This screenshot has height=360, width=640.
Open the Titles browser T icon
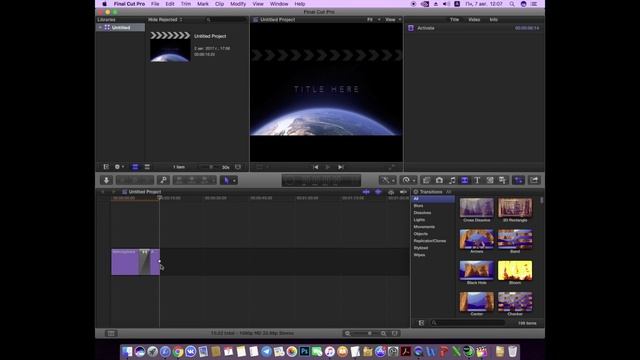click(477, 180)
